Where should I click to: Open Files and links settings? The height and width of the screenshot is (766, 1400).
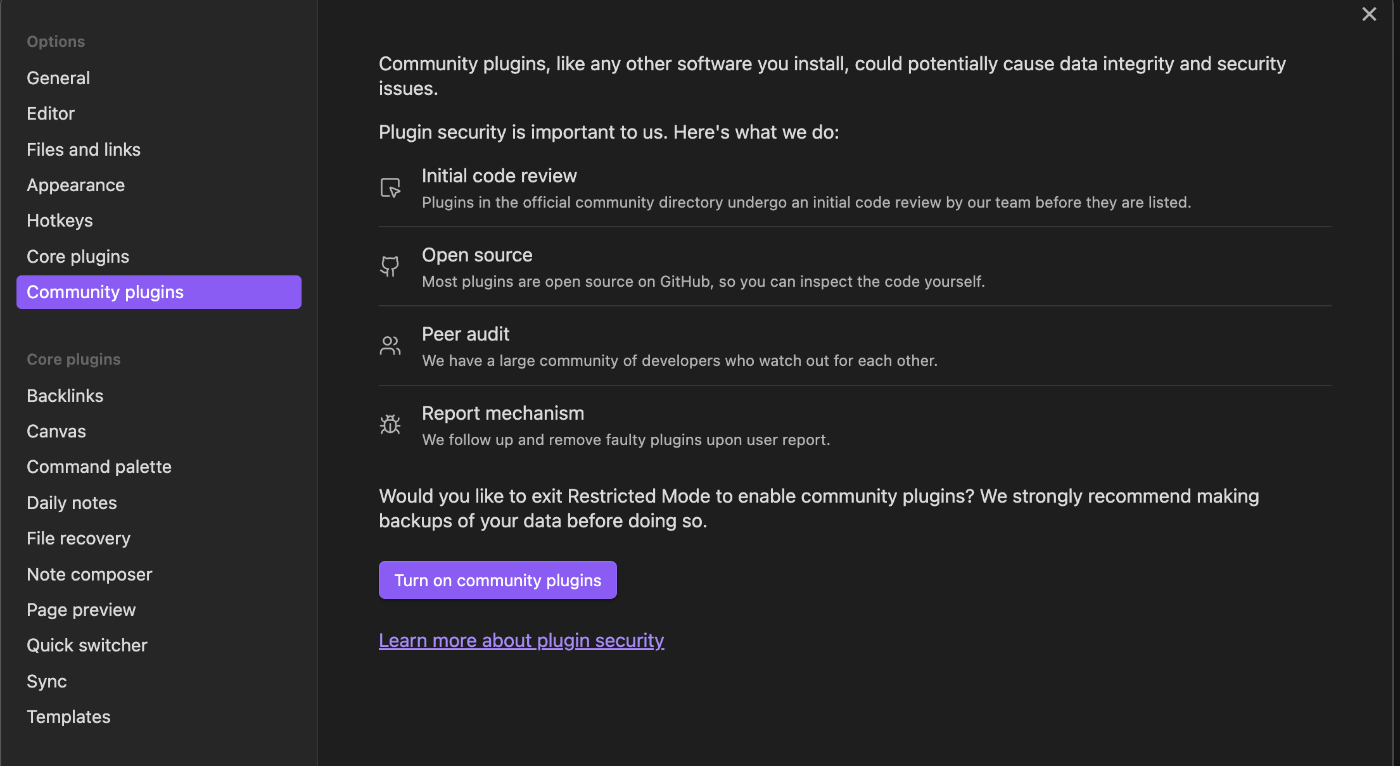pos(83,149)
